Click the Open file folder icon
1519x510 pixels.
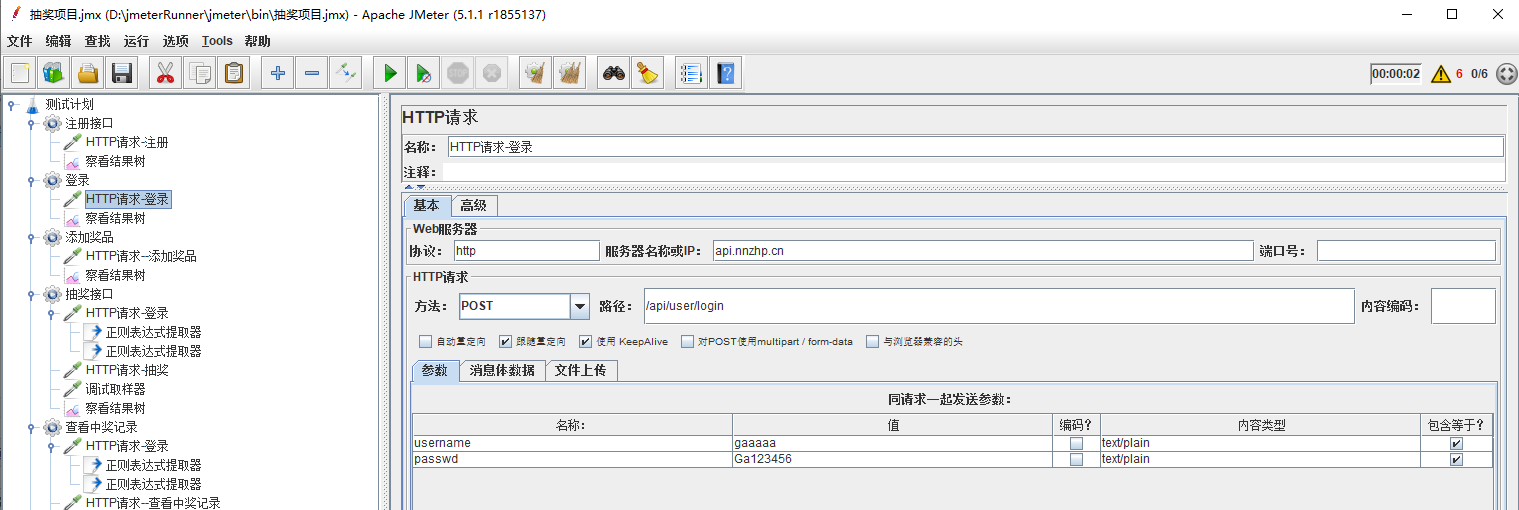tap(88, 73)
